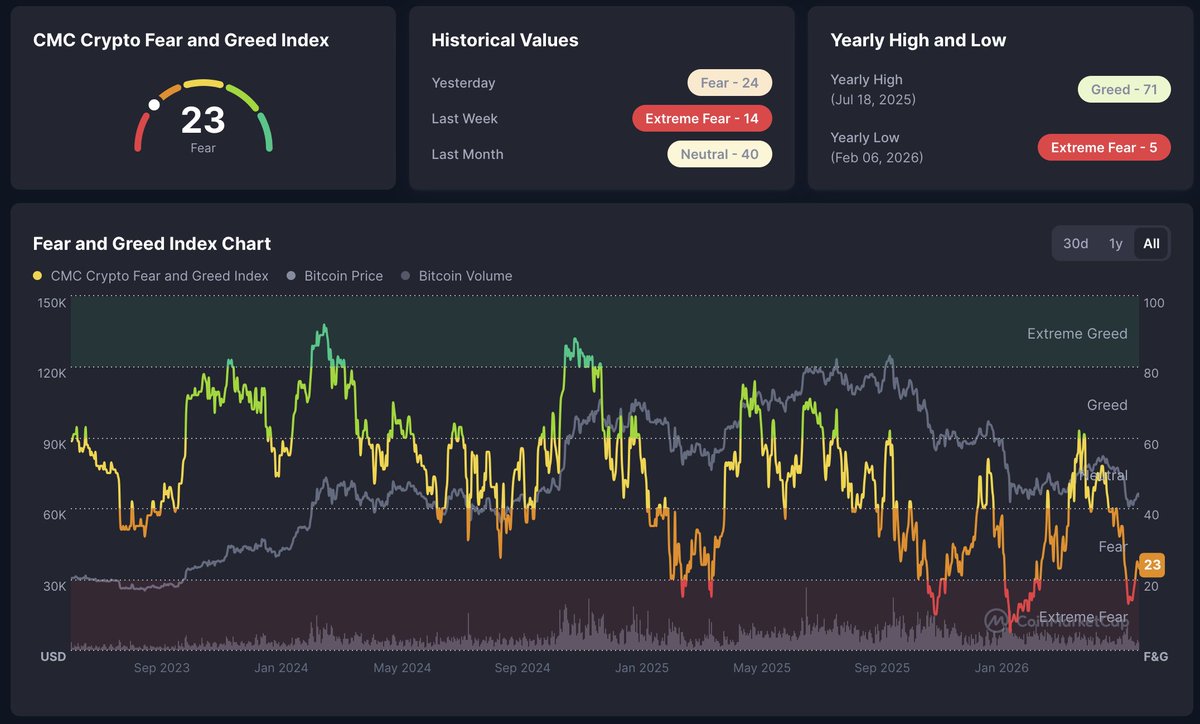1200x724 pixels.
Task: Click the Extreme Fear zone label on chart
Action: tap(1084, 617)
